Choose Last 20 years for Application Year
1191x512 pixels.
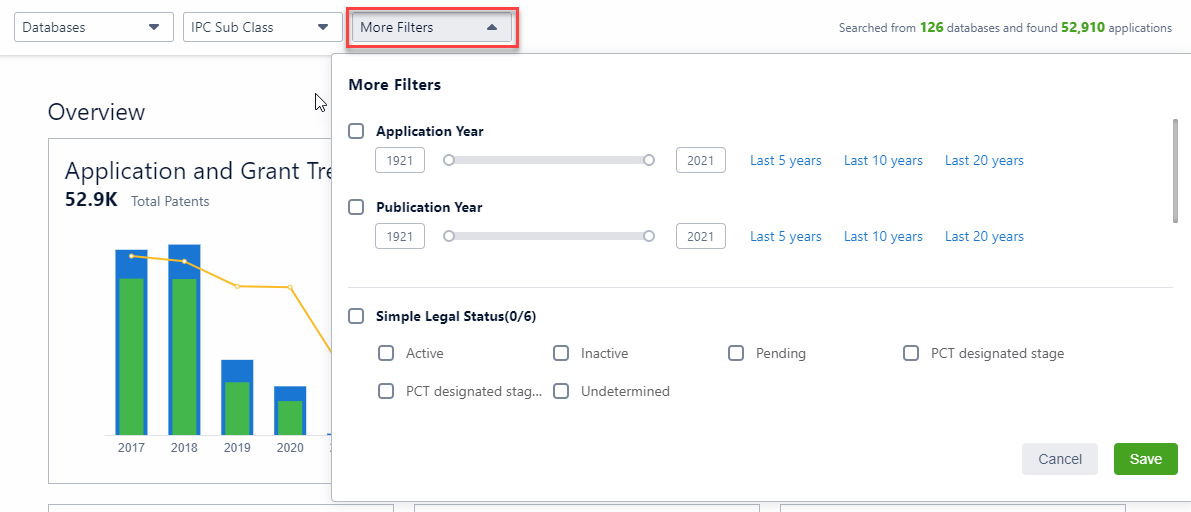[x=984, y=160]
